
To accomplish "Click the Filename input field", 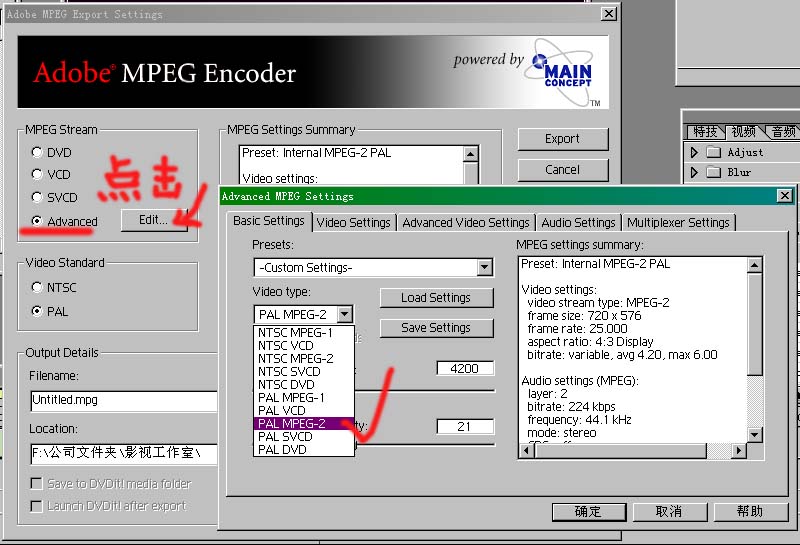I will tap(124, 401).
